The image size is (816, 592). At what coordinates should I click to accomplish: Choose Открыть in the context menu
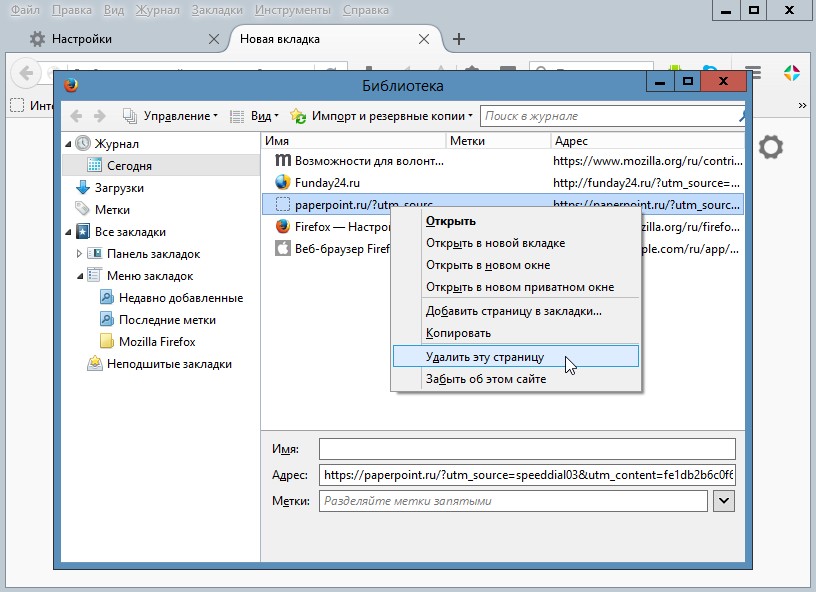(516, 221)
